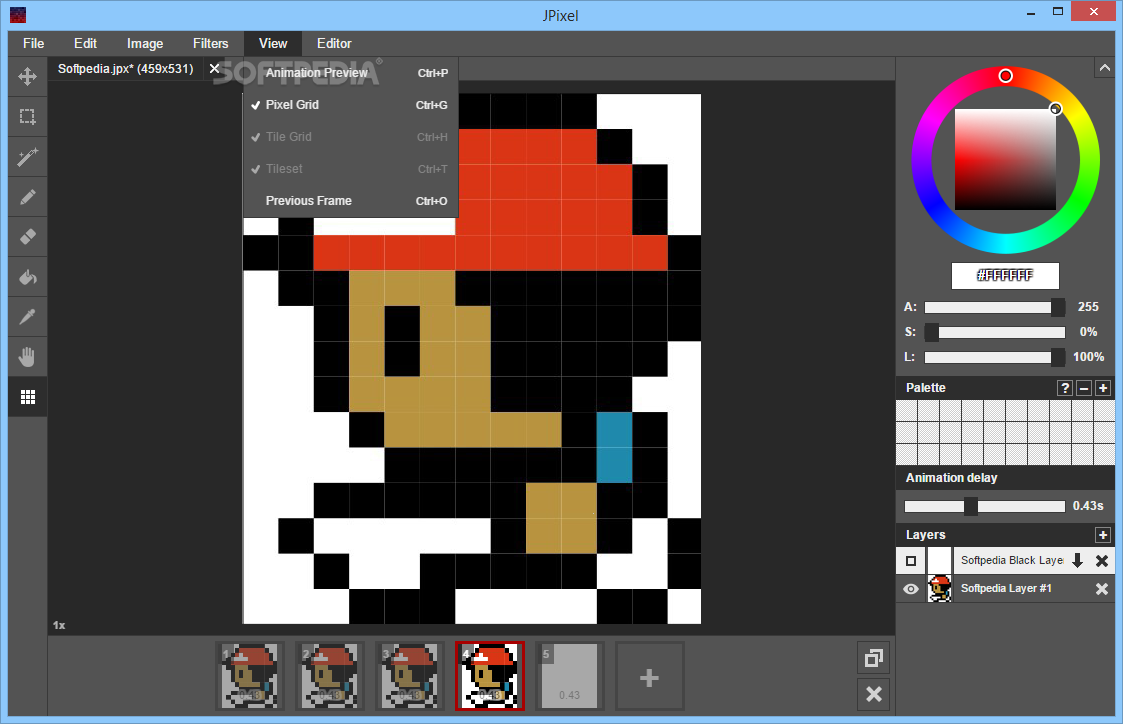
Task: Remove a palette row with minus button
Action: click(1084, 388)
